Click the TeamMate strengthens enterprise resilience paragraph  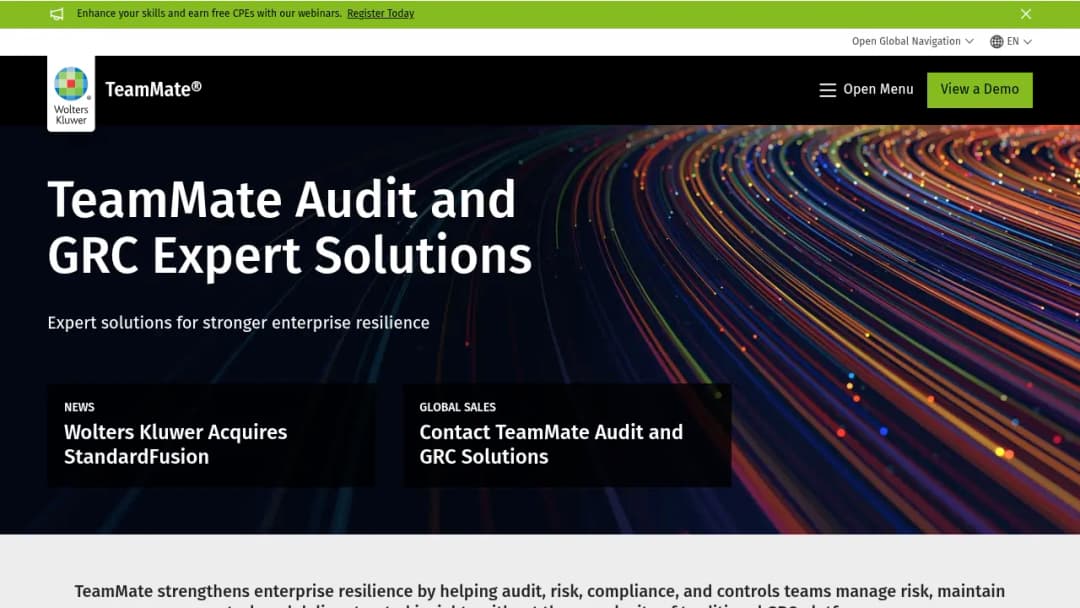tap(539, 596)
